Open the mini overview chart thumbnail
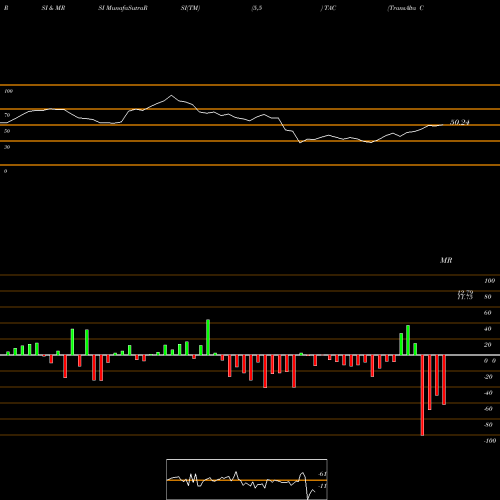500x500 pixels. pos(247,479)
